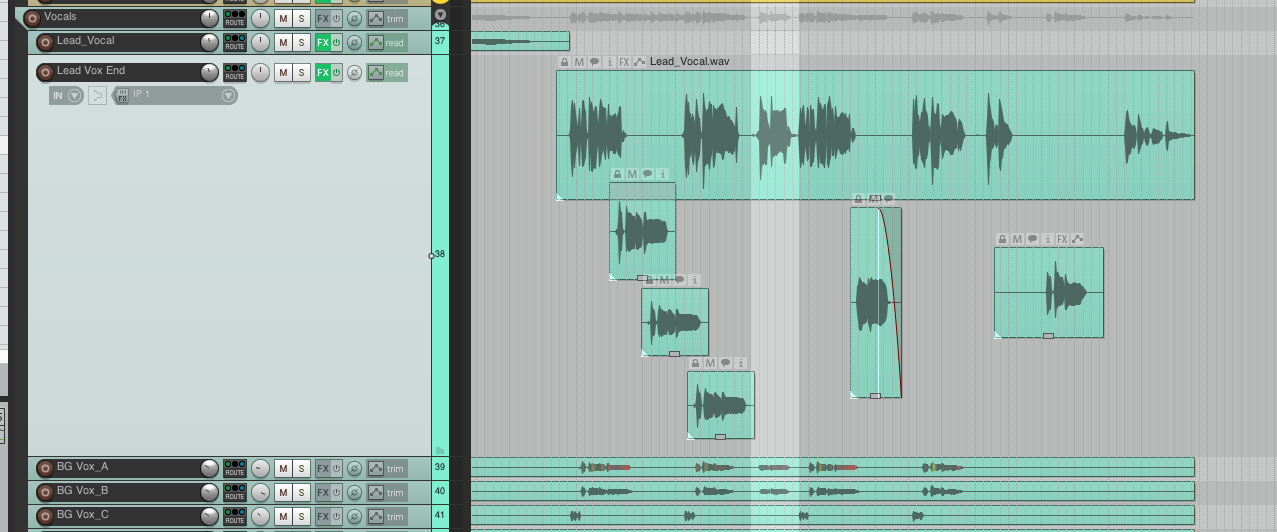
Task: Toggle phase invert on BG Vox_A track
Action: pos(354,468)
